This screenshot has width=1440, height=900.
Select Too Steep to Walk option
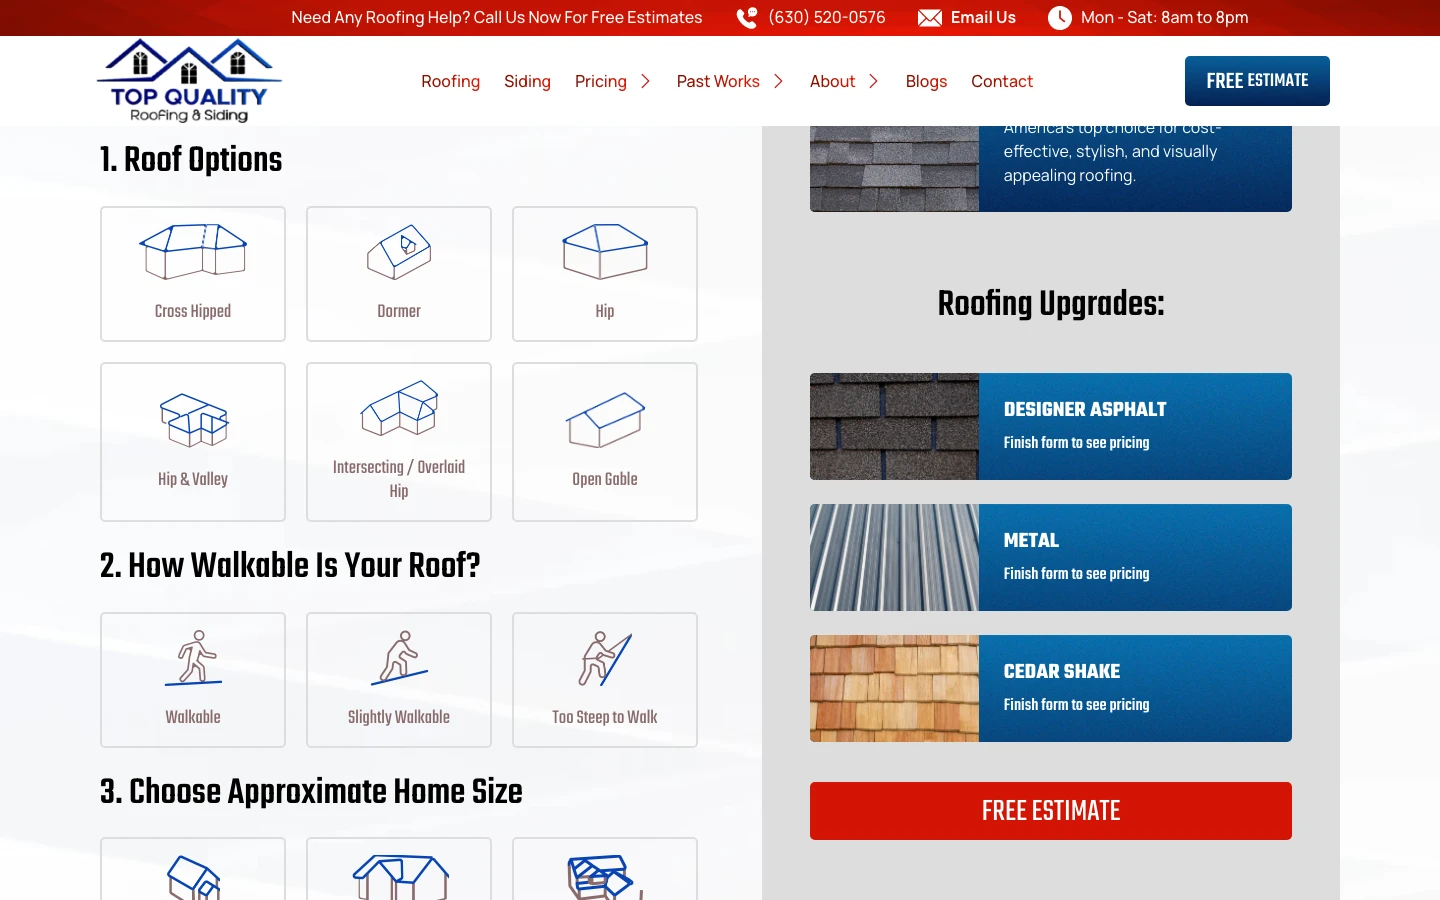click(x=604, y=679)
